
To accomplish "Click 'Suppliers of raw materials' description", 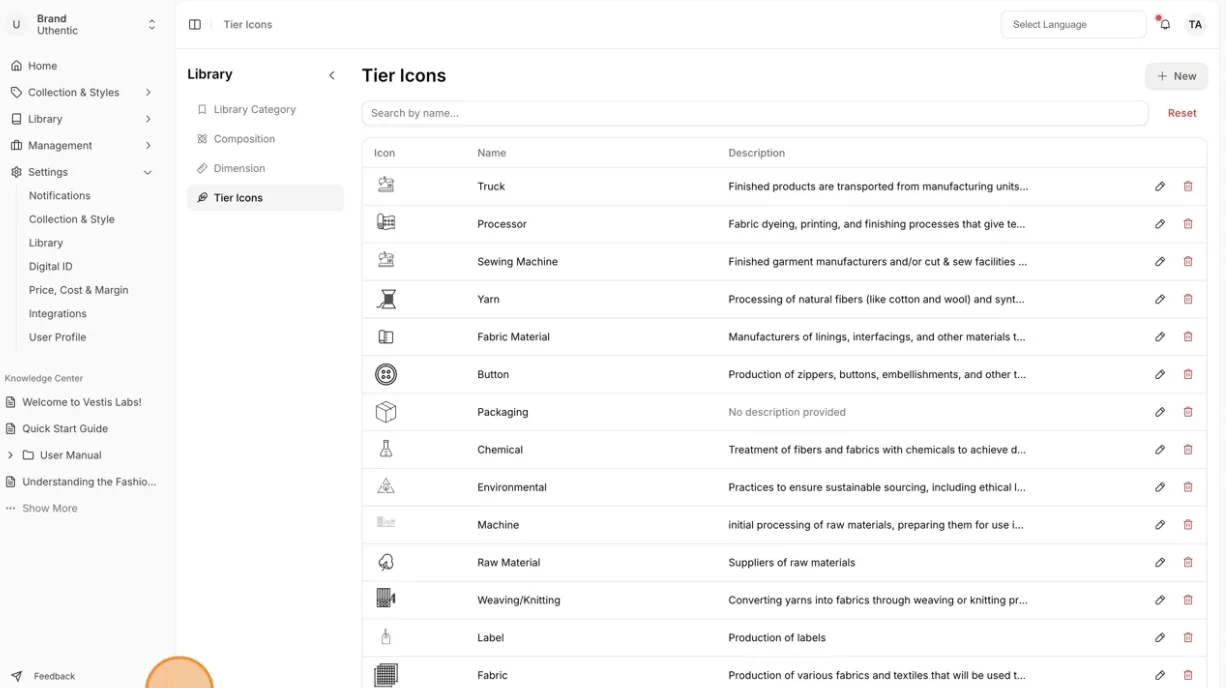I will click(x=792, y=563).
